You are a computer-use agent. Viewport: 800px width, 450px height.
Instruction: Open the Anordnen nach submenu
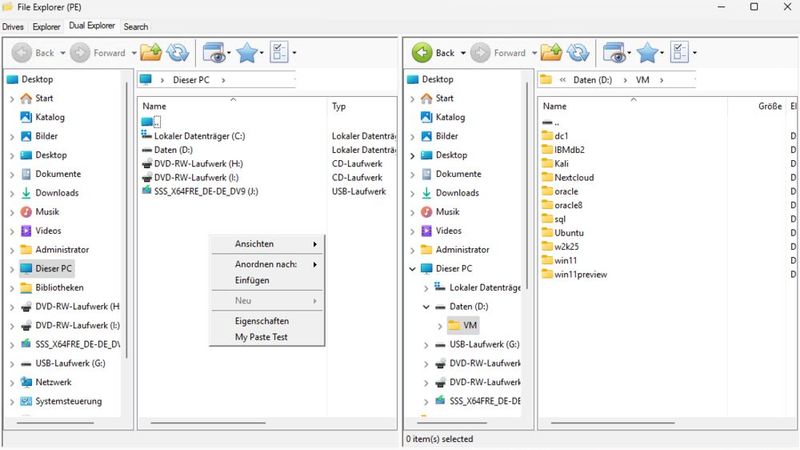pos(267,264)
